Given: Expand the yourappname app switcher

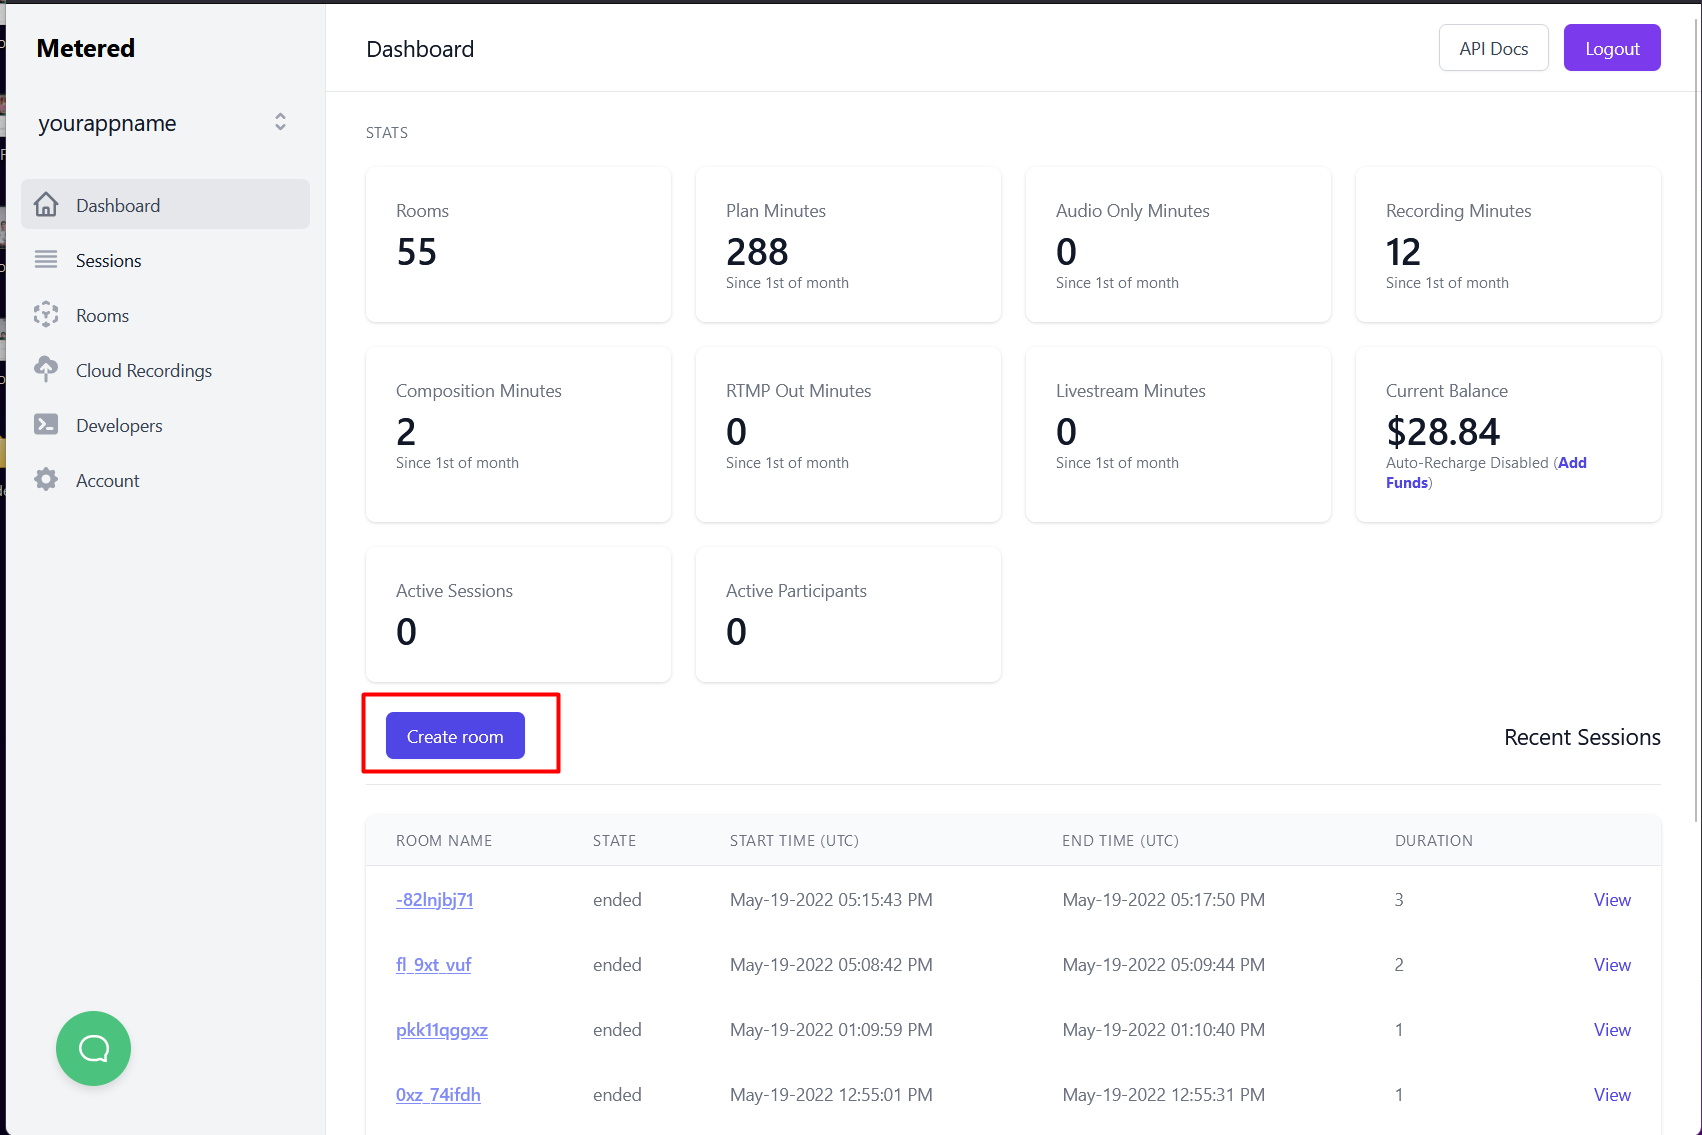Looking at the screenshot, I should tap(280, 122).
